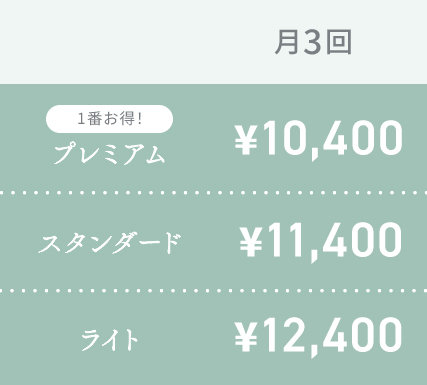Click the 回 character in header
The width and height of the screenshot is (427, 385).
pos(339,42)
